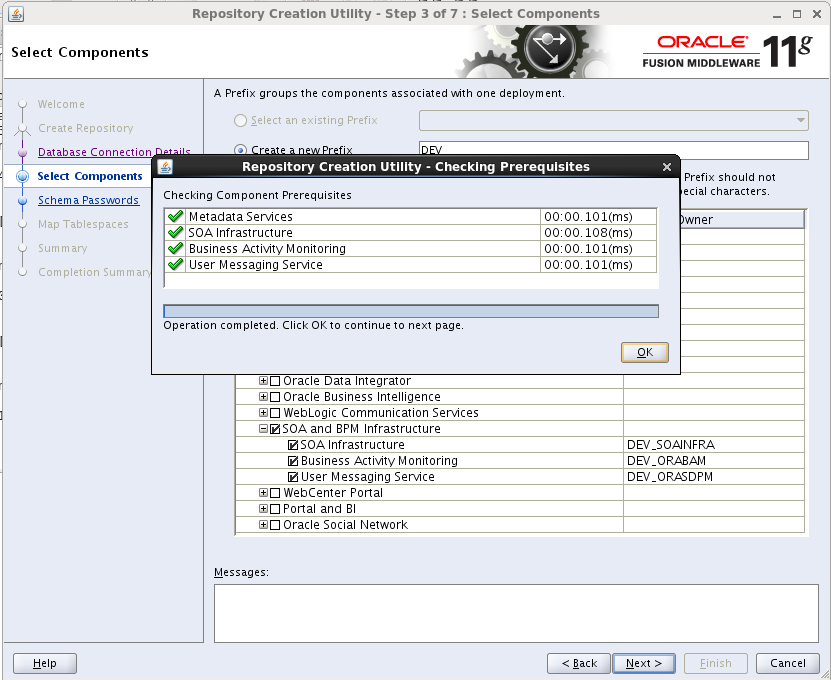This screenshot has height=680, width=831.
Task: Collapse the SOA and BPM Infrastructure node
Action: coord(264,429)
